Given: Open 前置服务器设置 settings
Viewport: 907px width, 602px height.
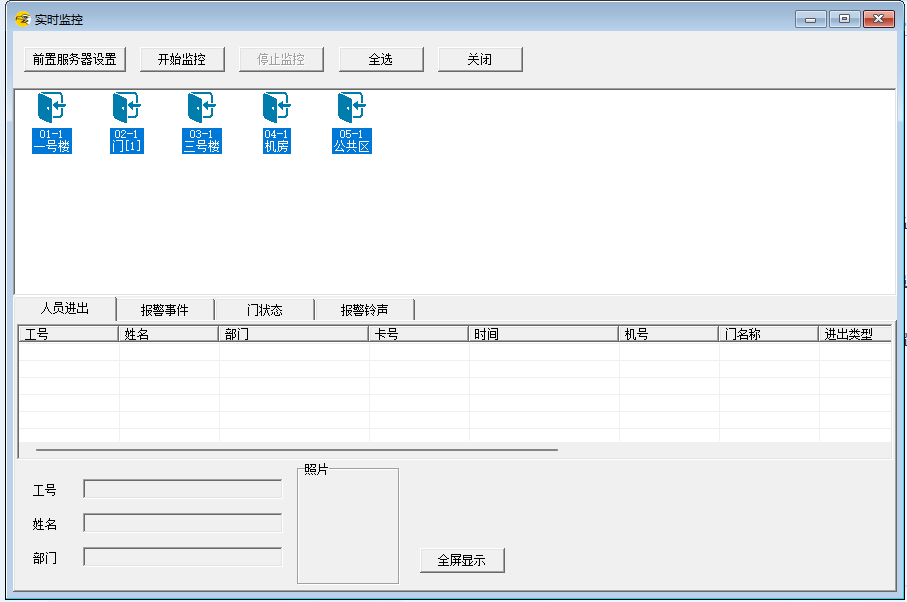Looking at the screenshot, I should (x=75, y=60).
